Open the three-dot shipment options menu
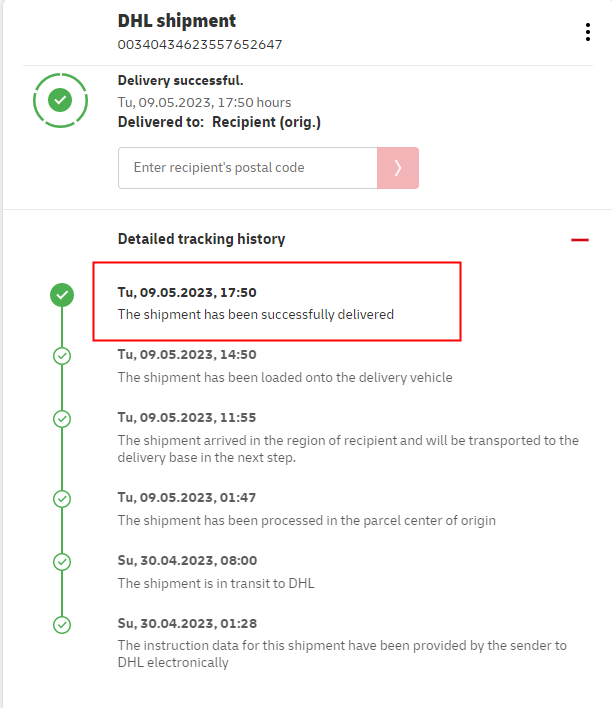The width and height of the screenshot is (612, 708). 588,32
